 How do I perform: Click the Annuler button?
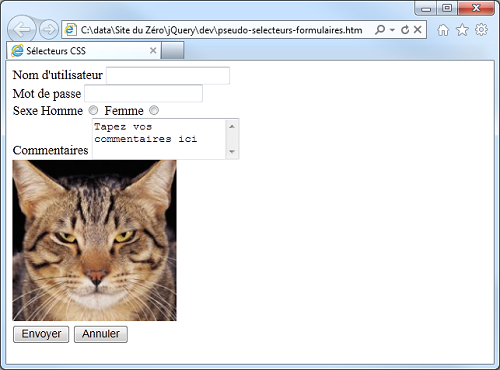(x=101, y=334)
